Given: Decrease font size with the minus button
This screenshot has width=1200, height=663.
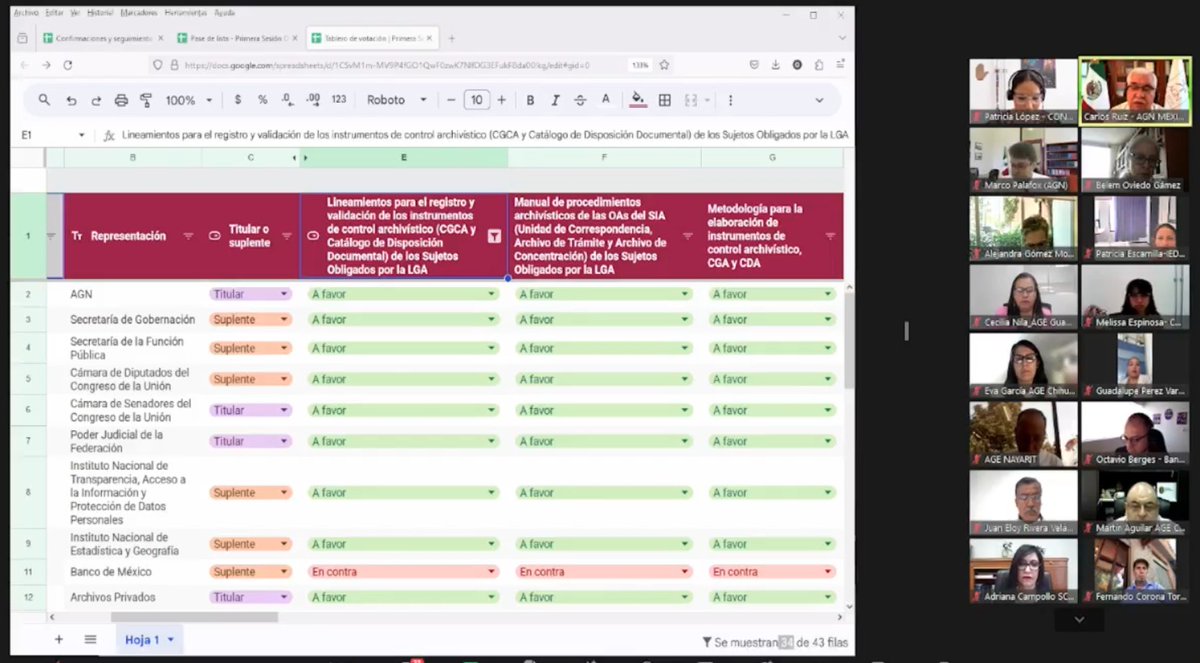Looking at the screenshot, I should [x=451, y=100].
